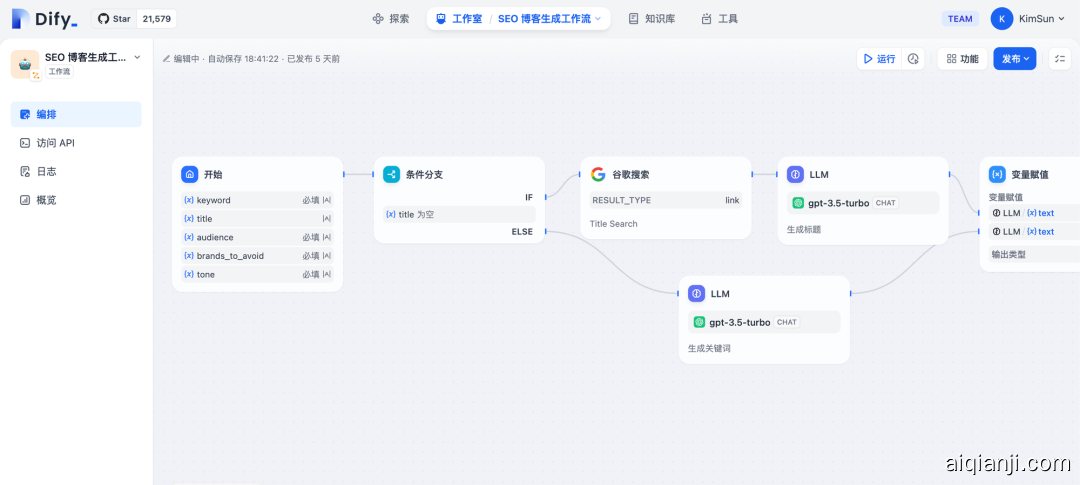Open run history clock icon

(913, 59)
